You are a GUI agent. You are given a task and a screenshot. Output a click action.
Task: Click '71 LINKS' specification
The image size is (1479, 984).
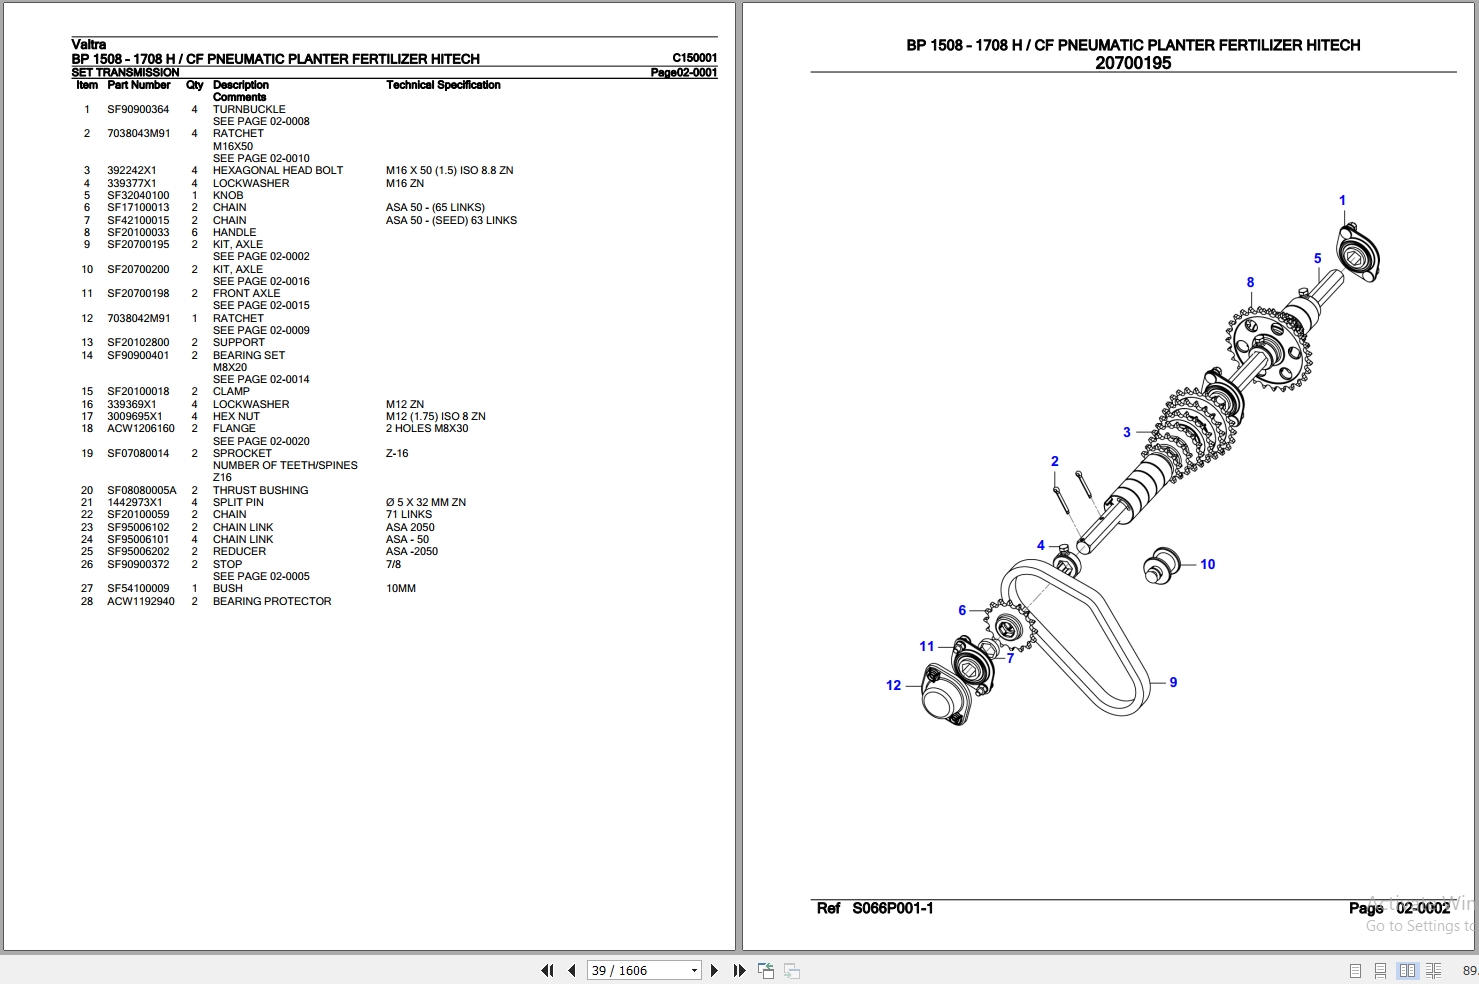coord(409,514)
